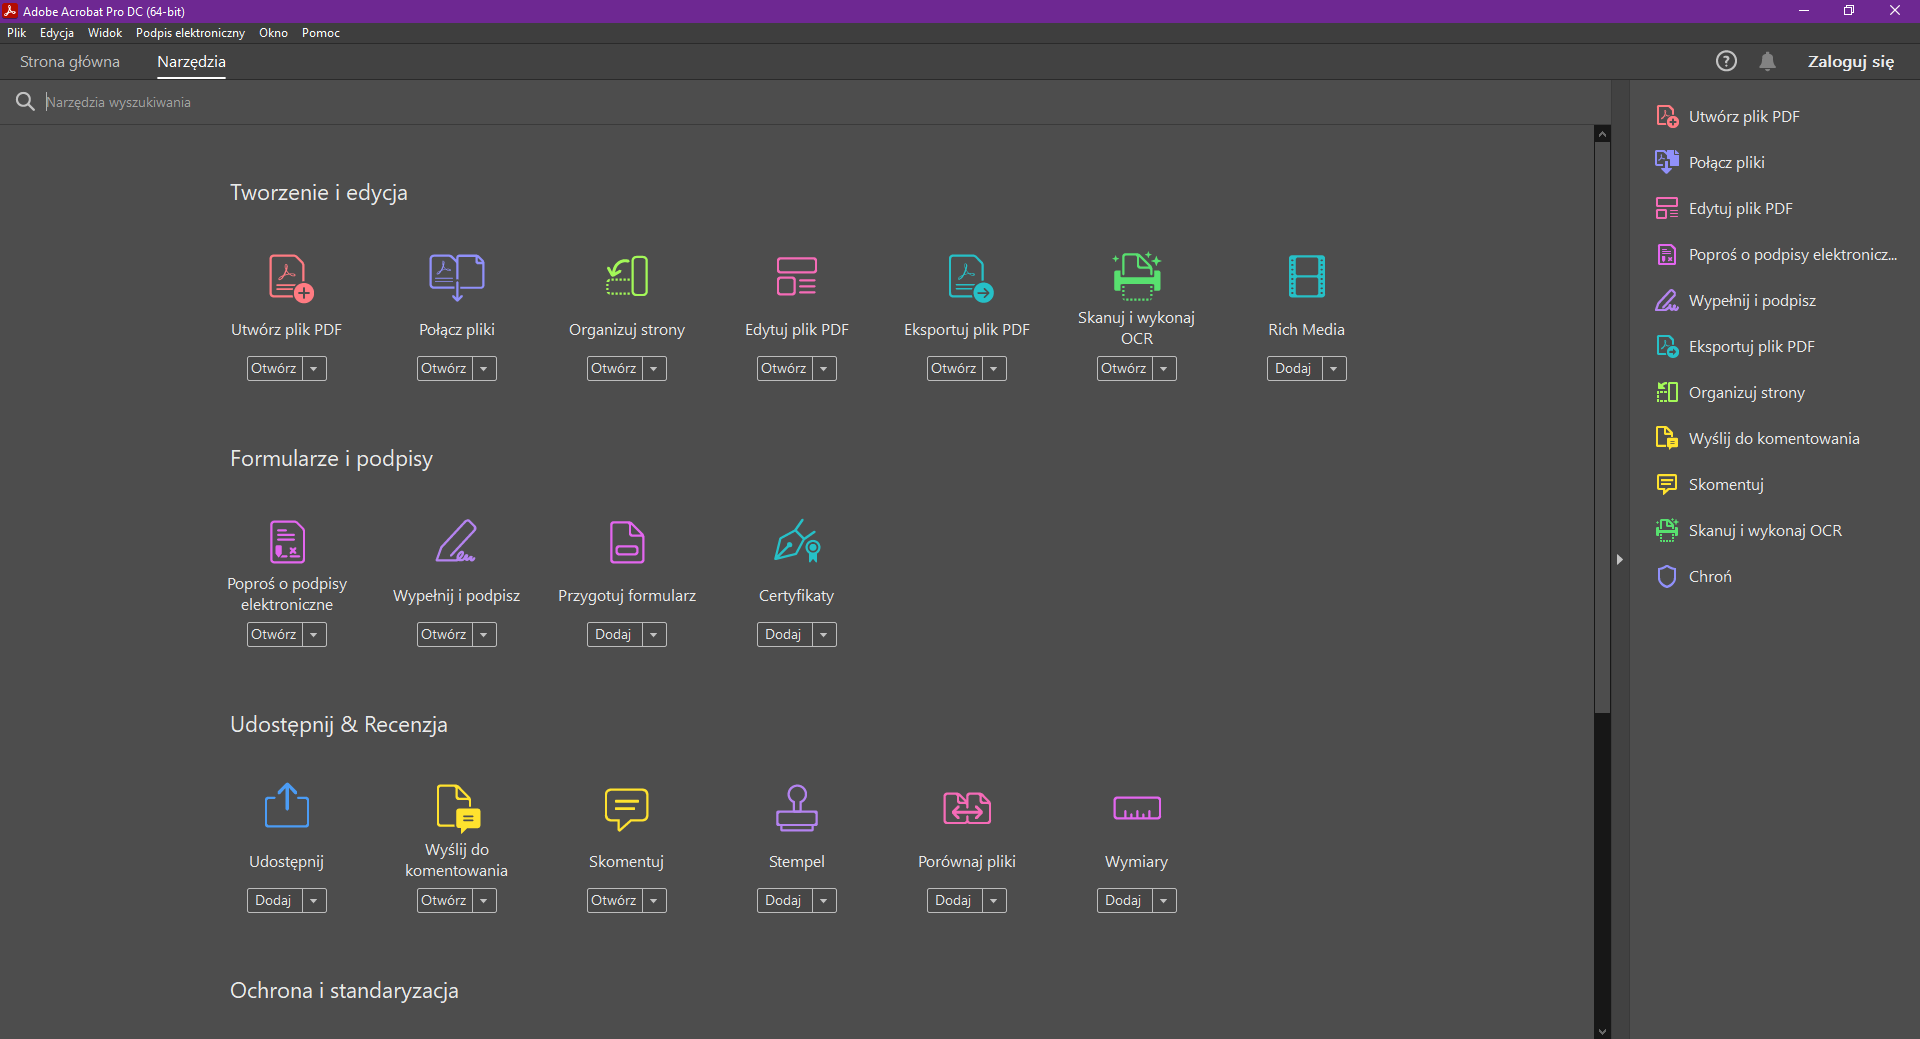Expand the dropdown arrow under Udostępnij
Image resolution: width=1920 pixels, height=1039 pixels.
(x=314, y=900)
